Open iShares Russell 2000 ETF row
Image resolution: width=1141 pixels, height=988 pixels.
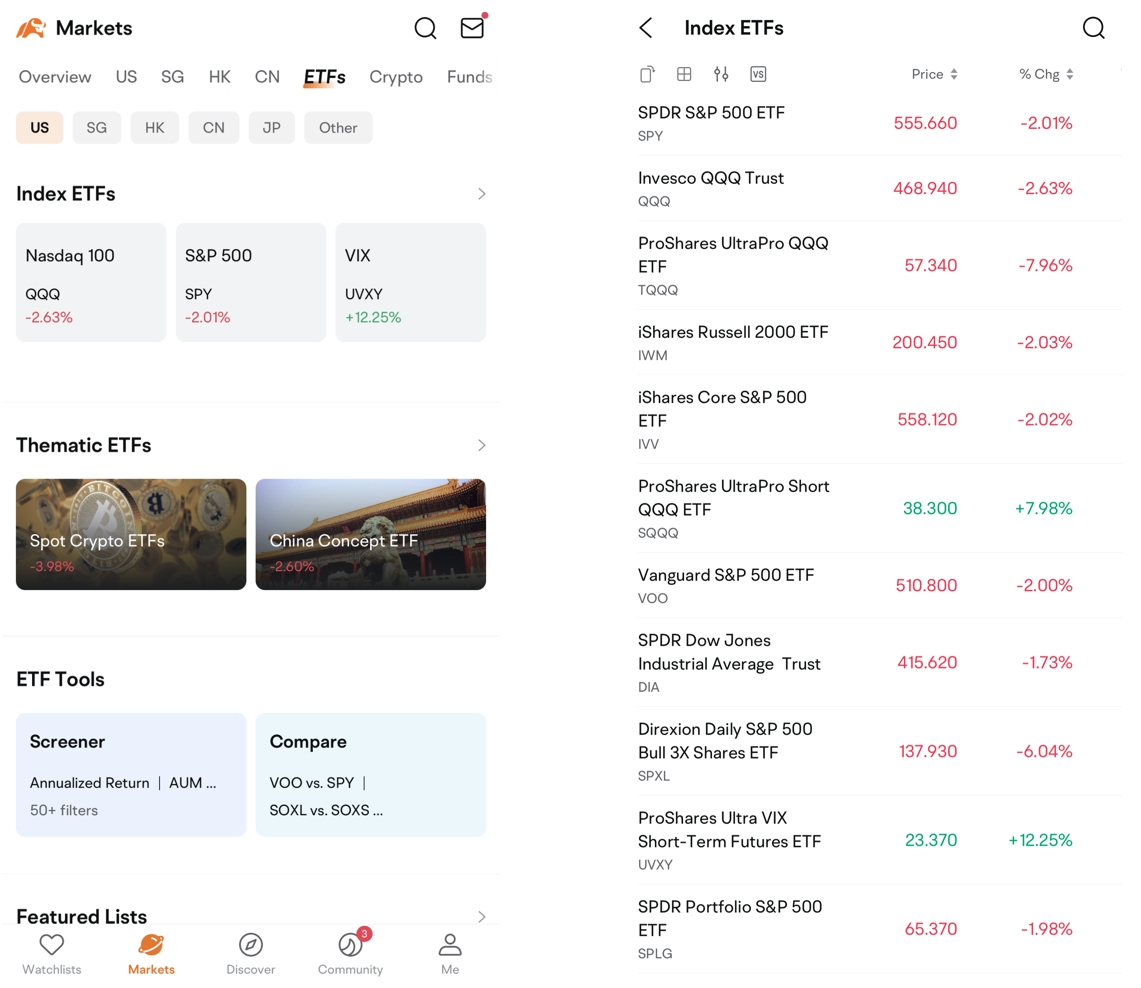[x=879, y=343]
